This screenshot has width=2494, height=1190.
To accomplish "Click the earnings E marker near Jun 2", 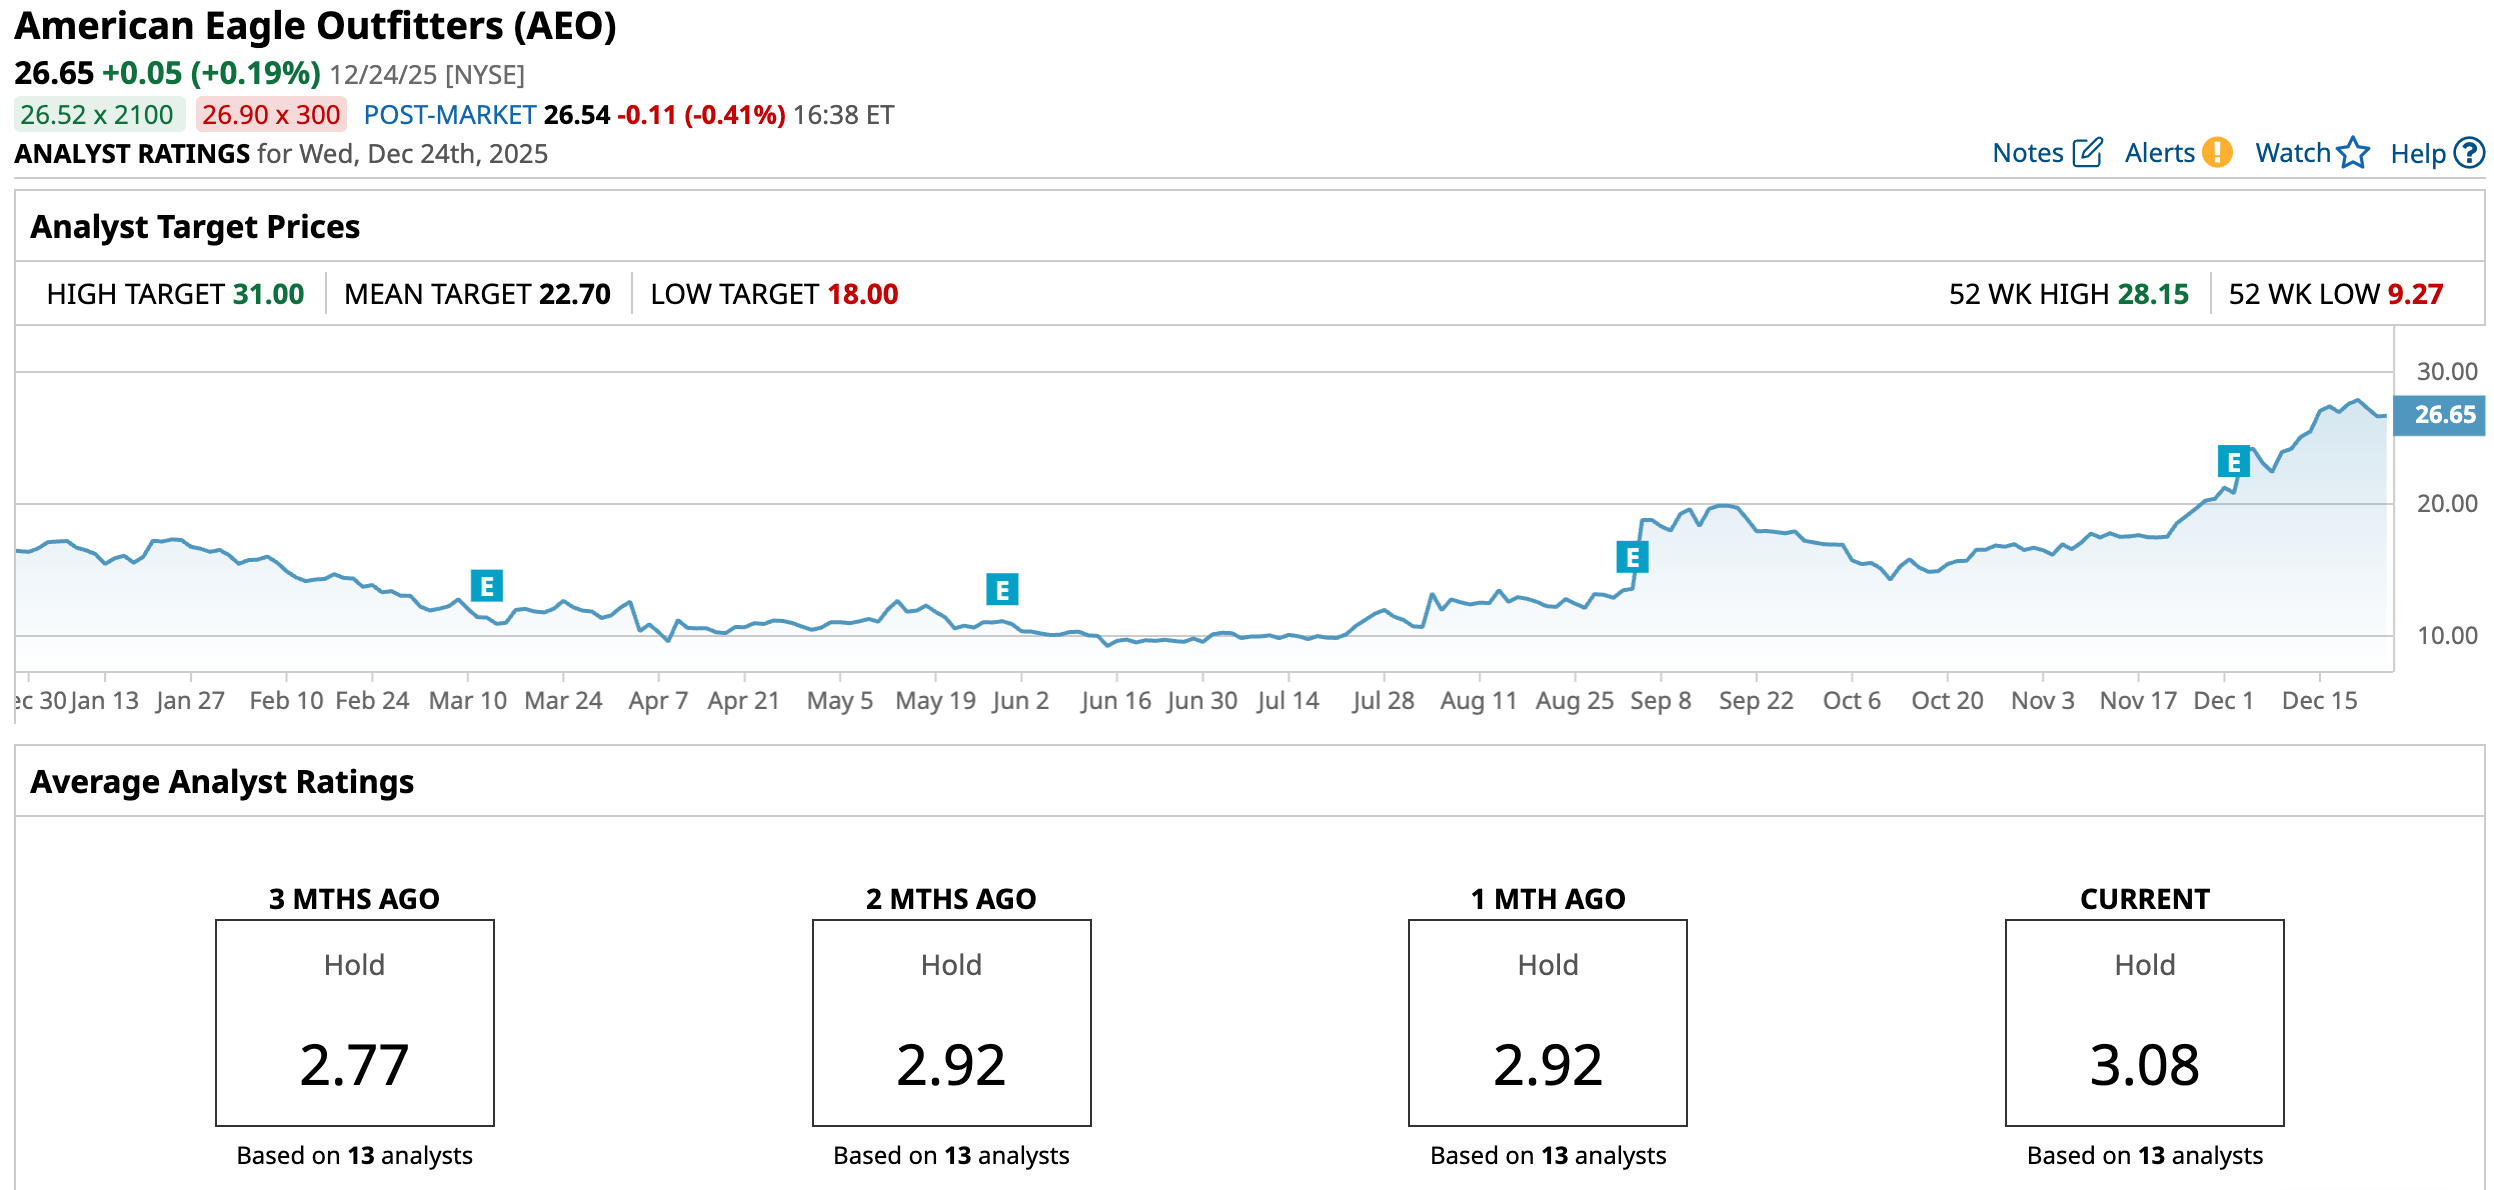I will (1002, 590).
